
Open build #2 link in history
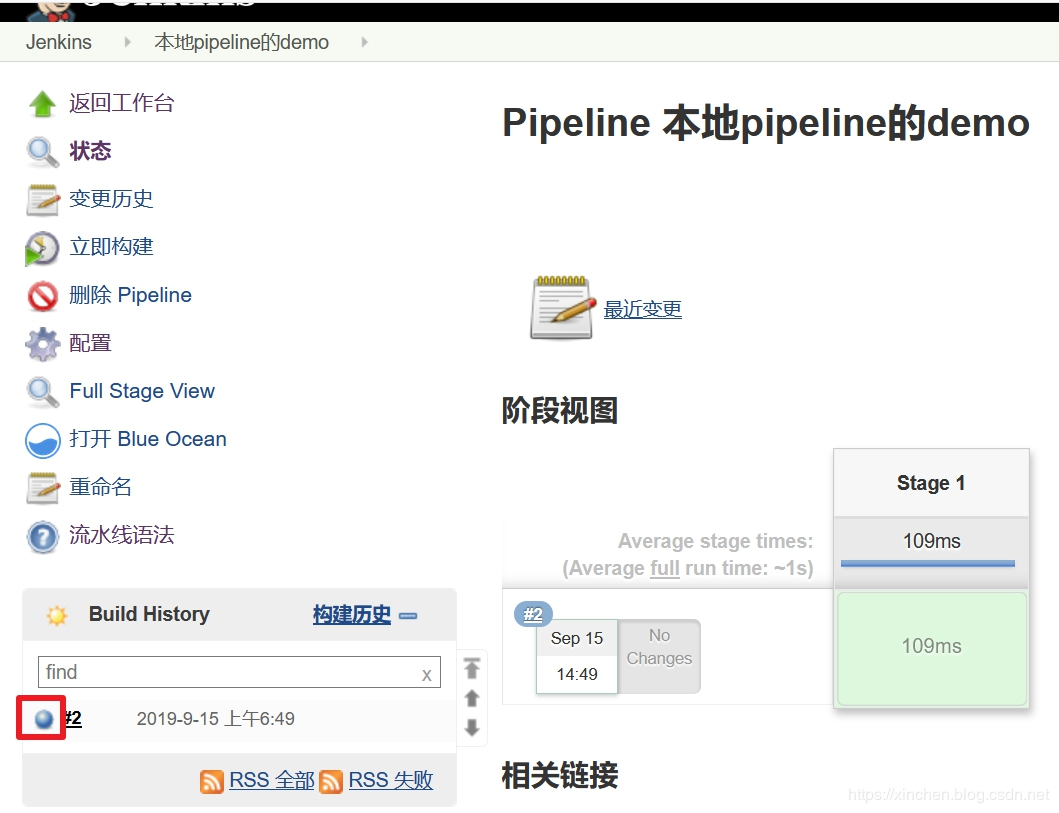point(73,718)
